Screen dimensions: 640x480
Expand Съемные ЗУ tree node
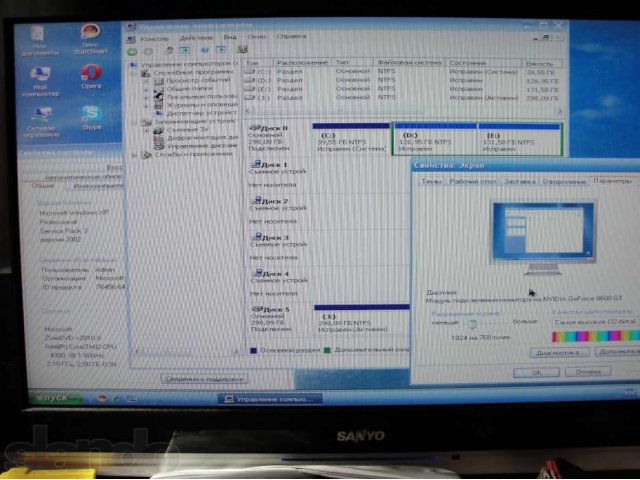pyautogui.click(x=146, y=130)
